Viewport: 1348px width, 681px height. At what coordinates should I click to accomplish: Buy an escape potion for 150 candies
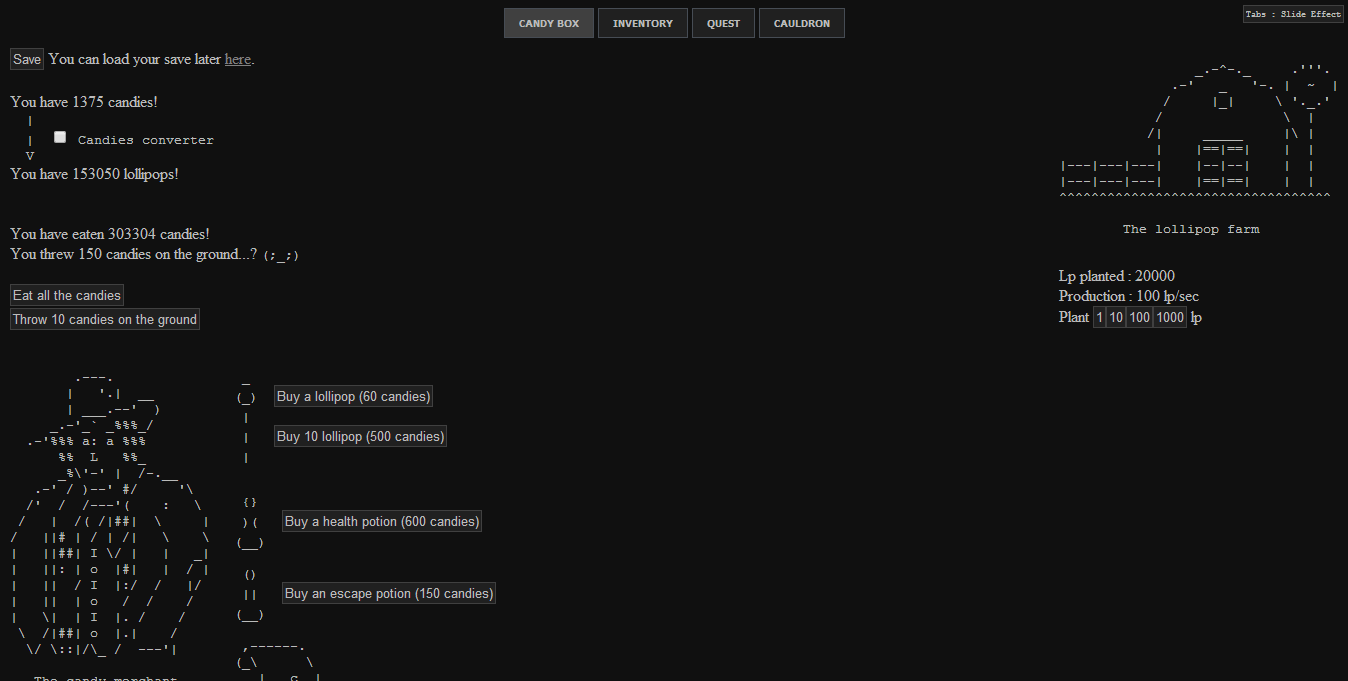[389, 593]
